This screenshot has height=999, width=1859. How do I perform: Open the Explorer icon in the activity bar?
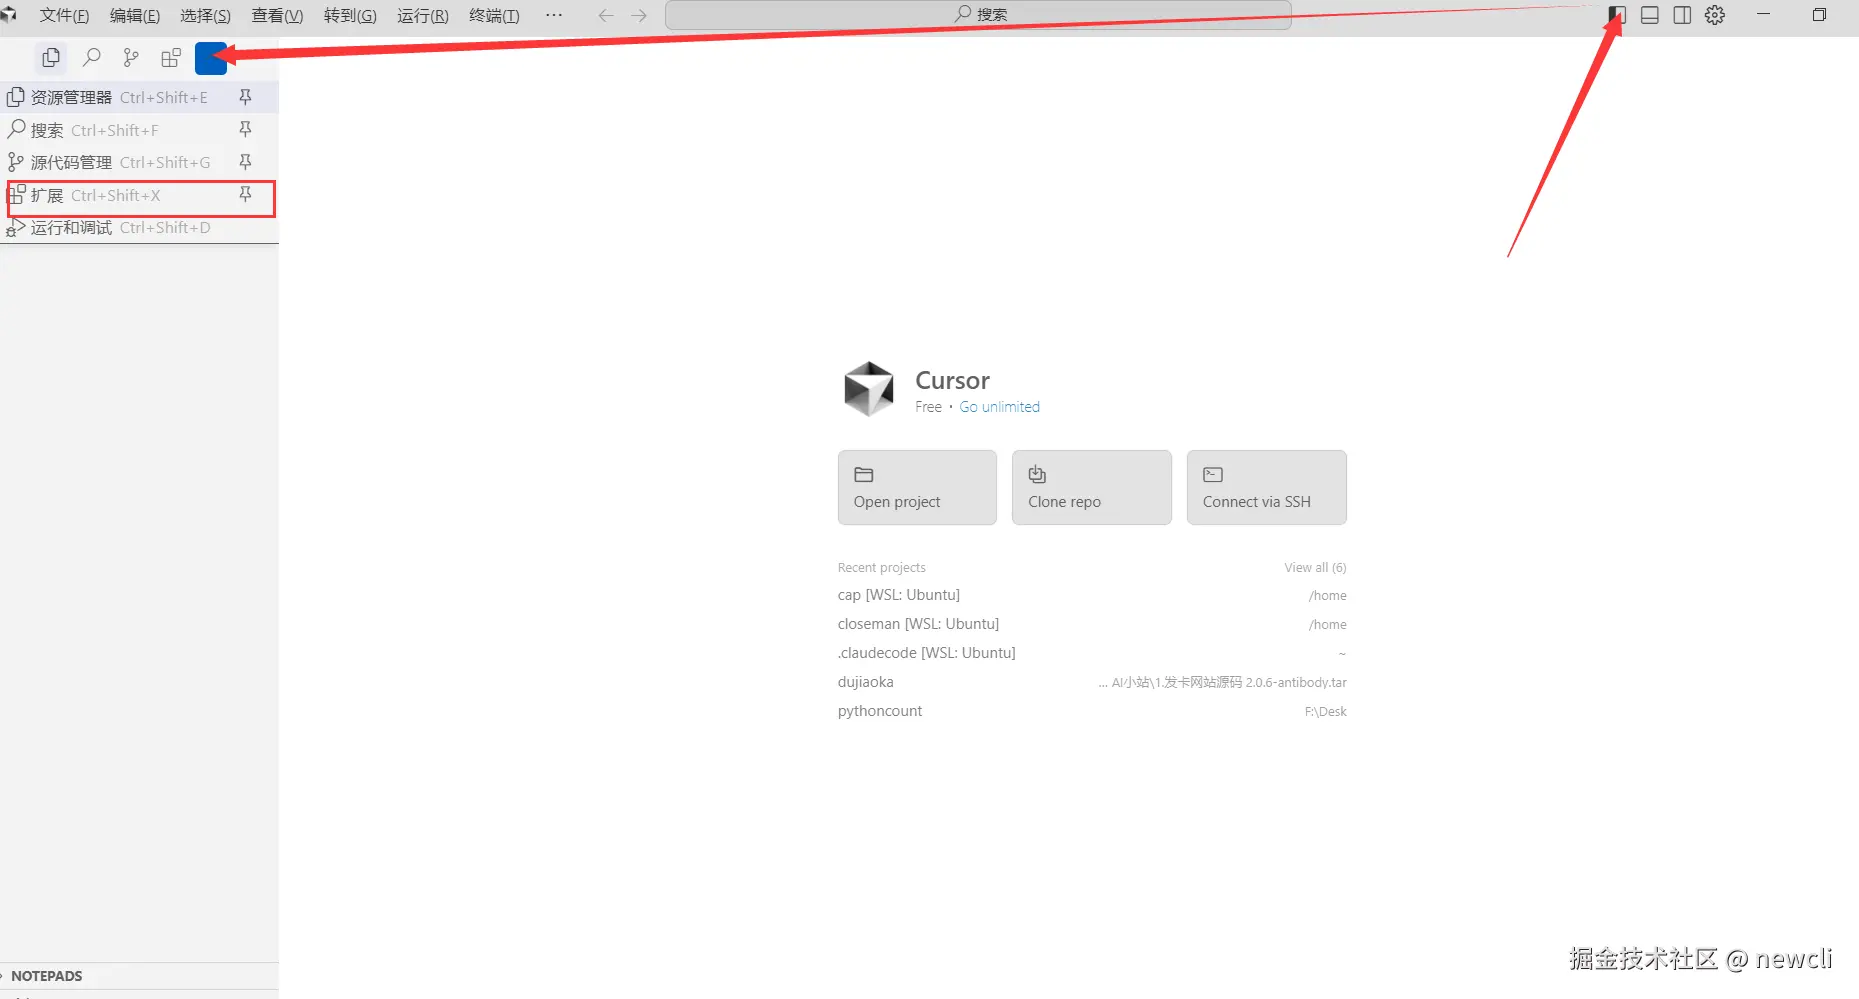(51, 58)
